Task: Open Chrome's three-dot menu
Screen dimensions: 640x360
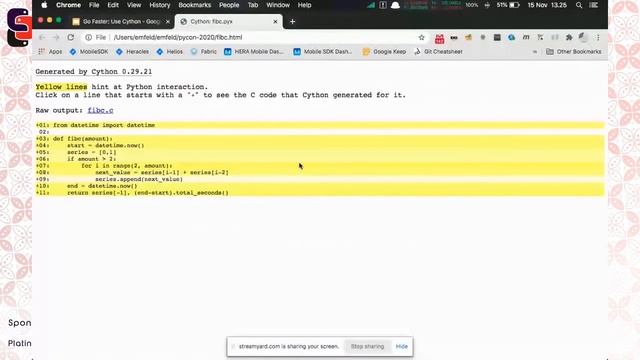Action: [598, 37]
